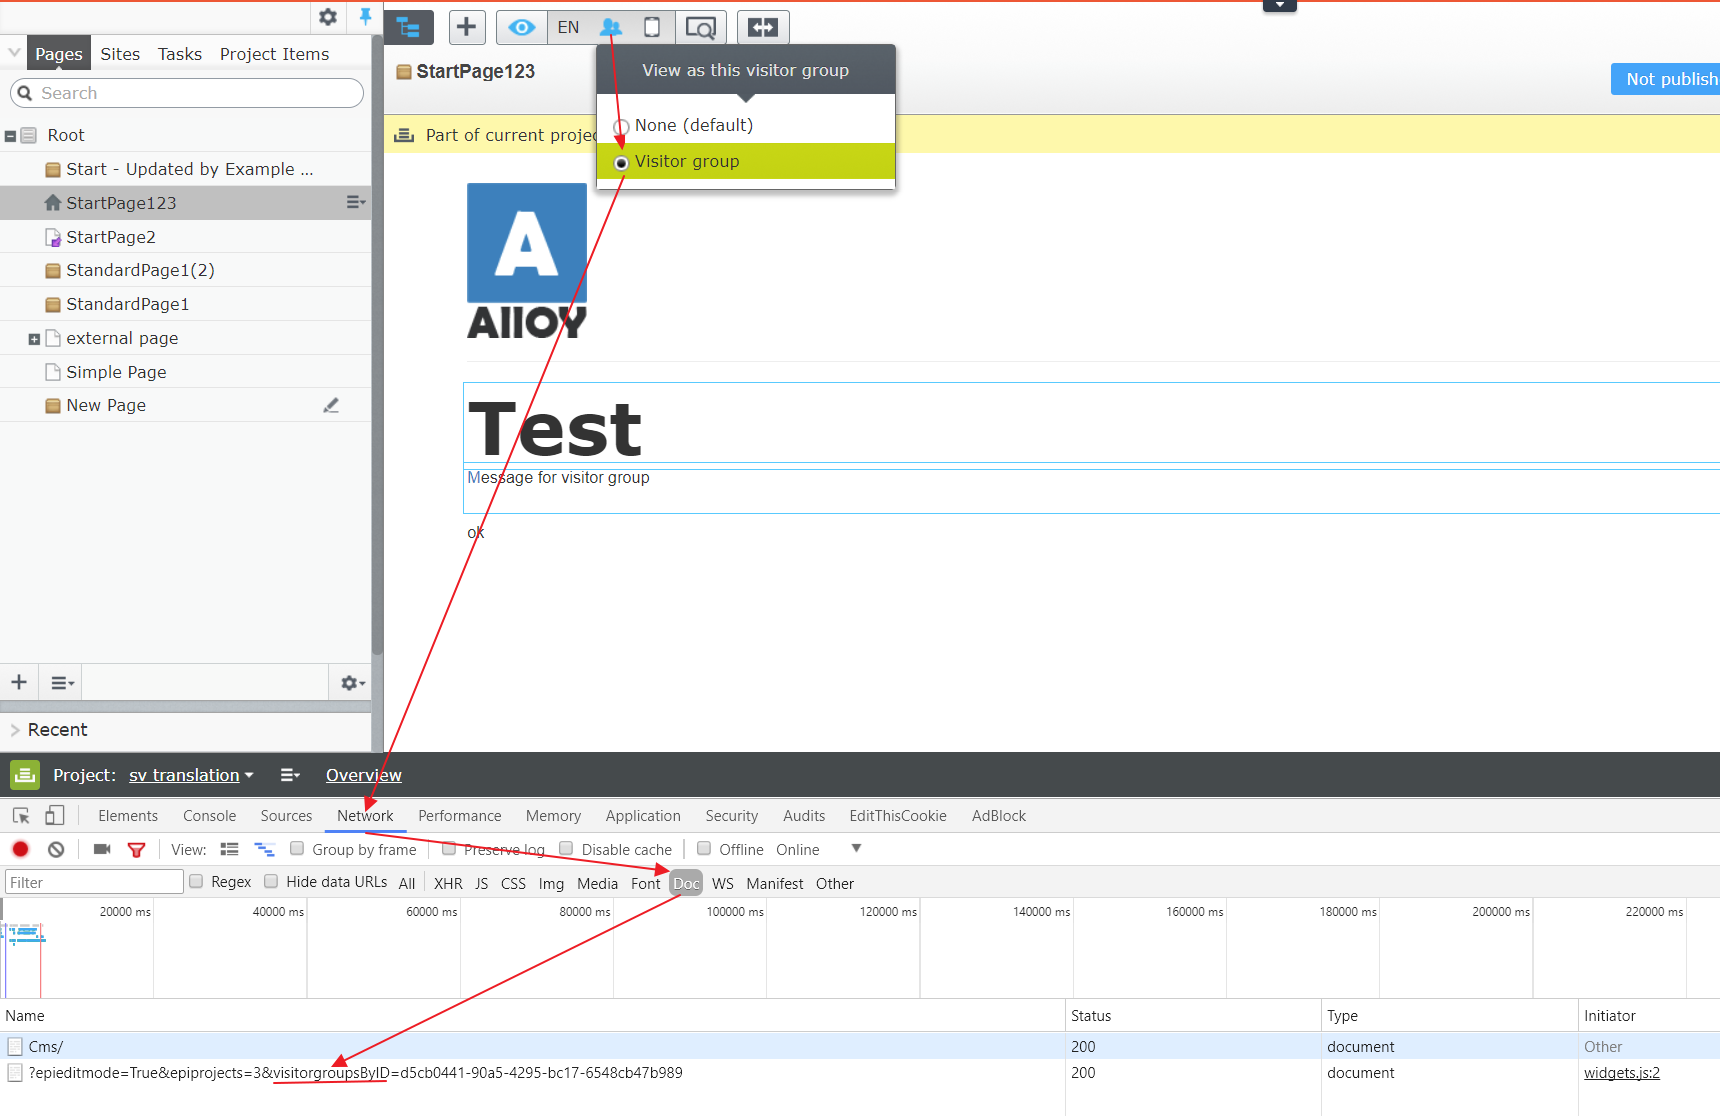
Task: Toggle the eye preview icon
Action: [x=521, y=28]
